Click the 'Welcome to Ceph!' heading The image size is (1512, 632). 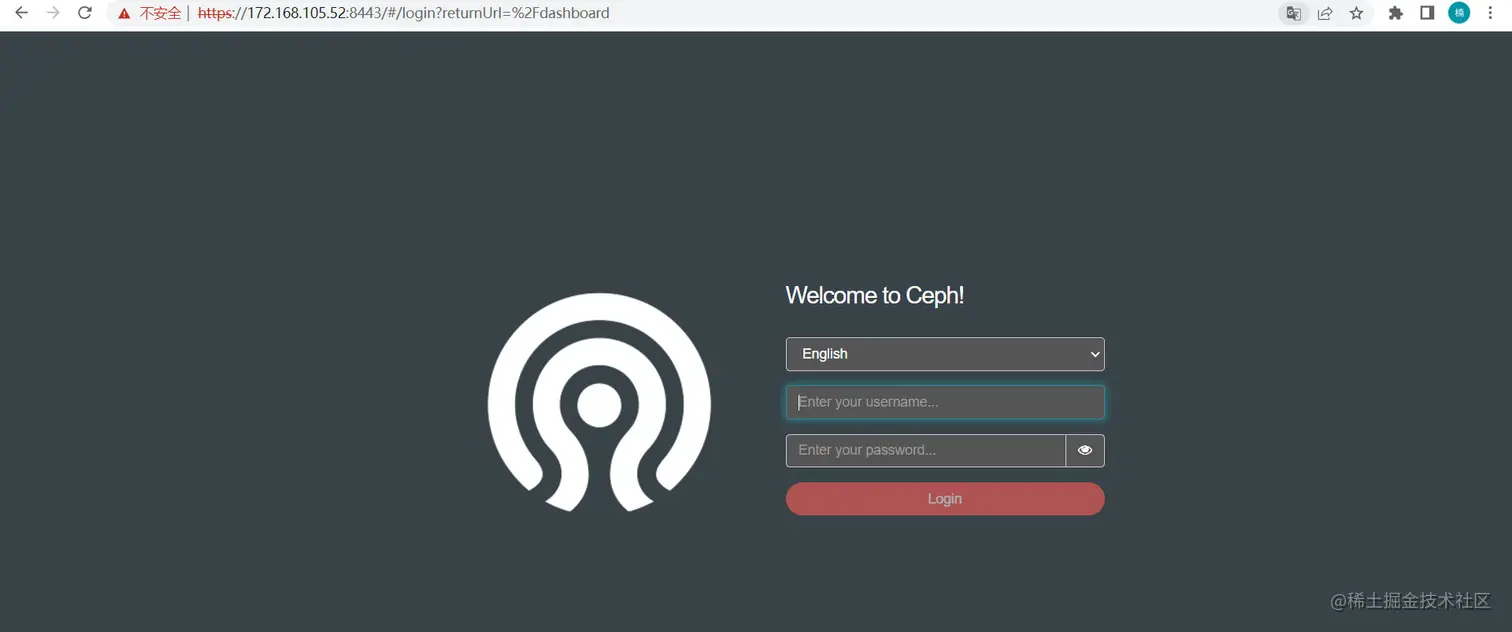[x=875, y=295]
